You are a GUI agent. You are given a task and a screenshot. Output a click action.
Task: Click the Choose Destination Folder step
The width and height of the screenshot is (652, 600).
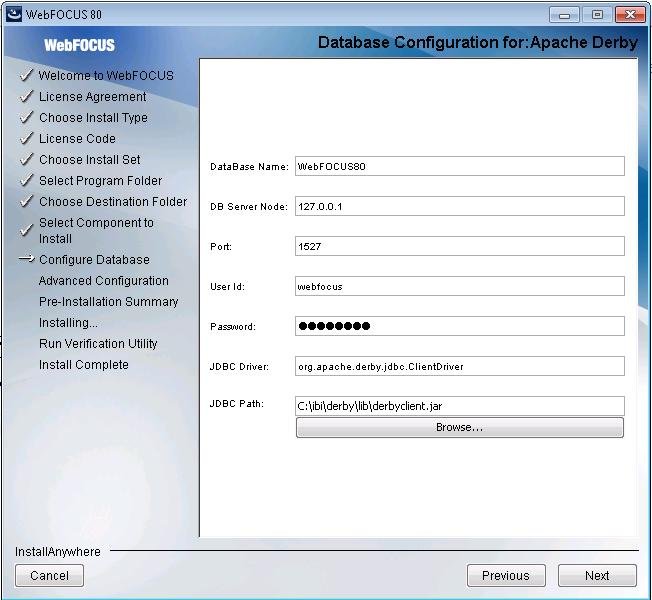(113, 201)
